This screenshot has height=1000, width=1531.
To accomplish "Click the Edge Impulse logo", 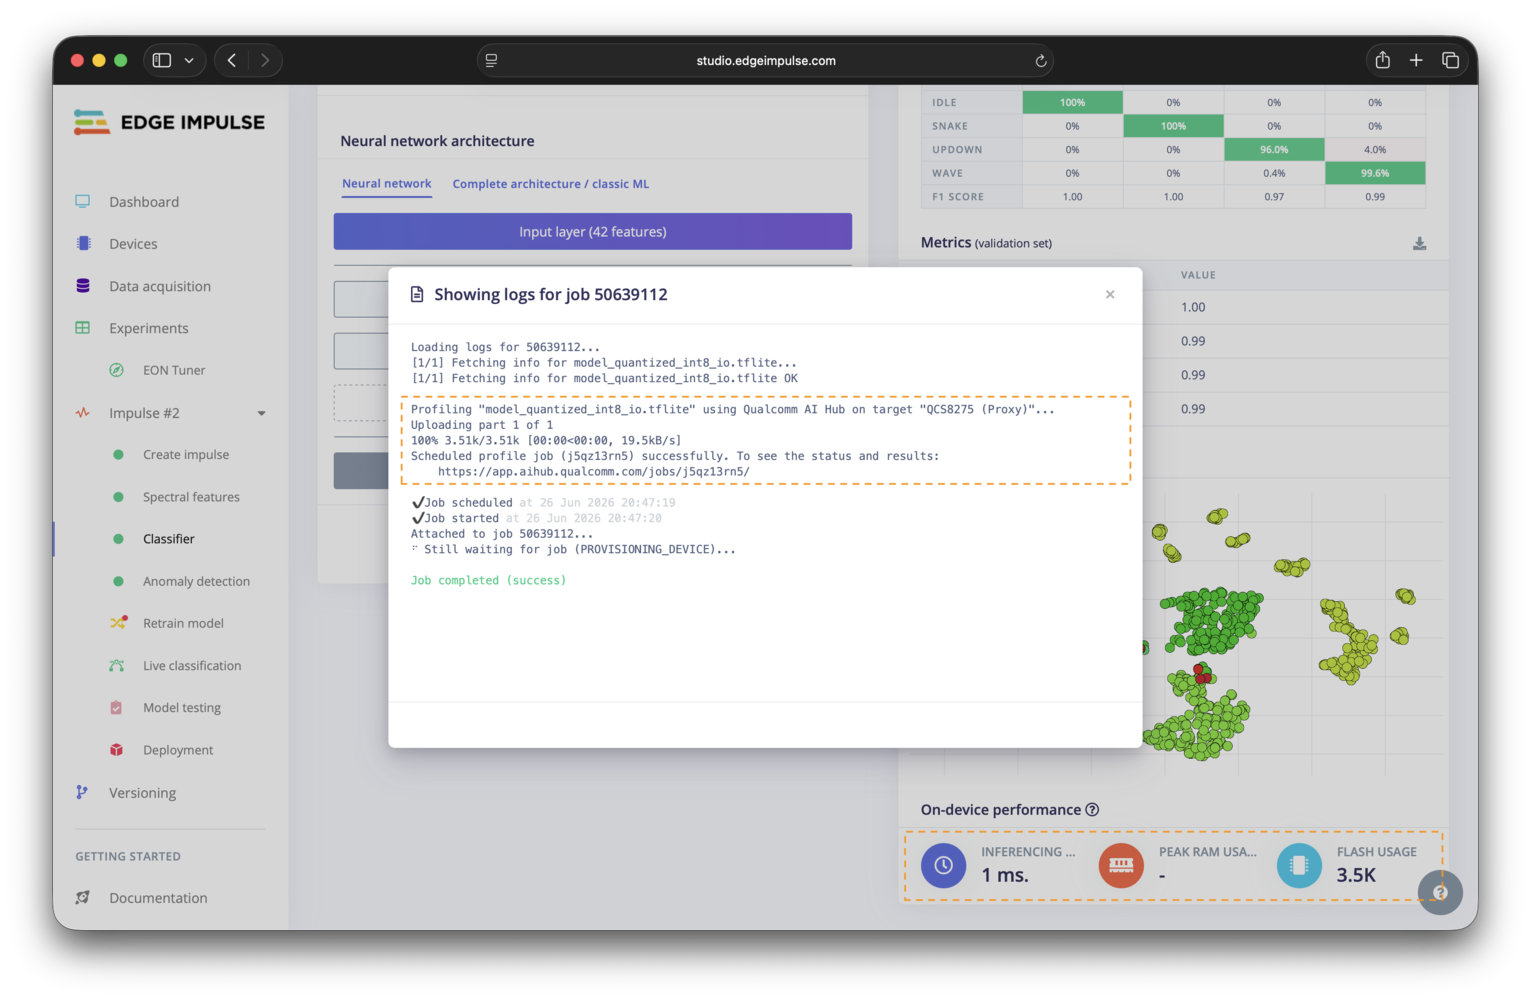I will click(x=169, y=122).
